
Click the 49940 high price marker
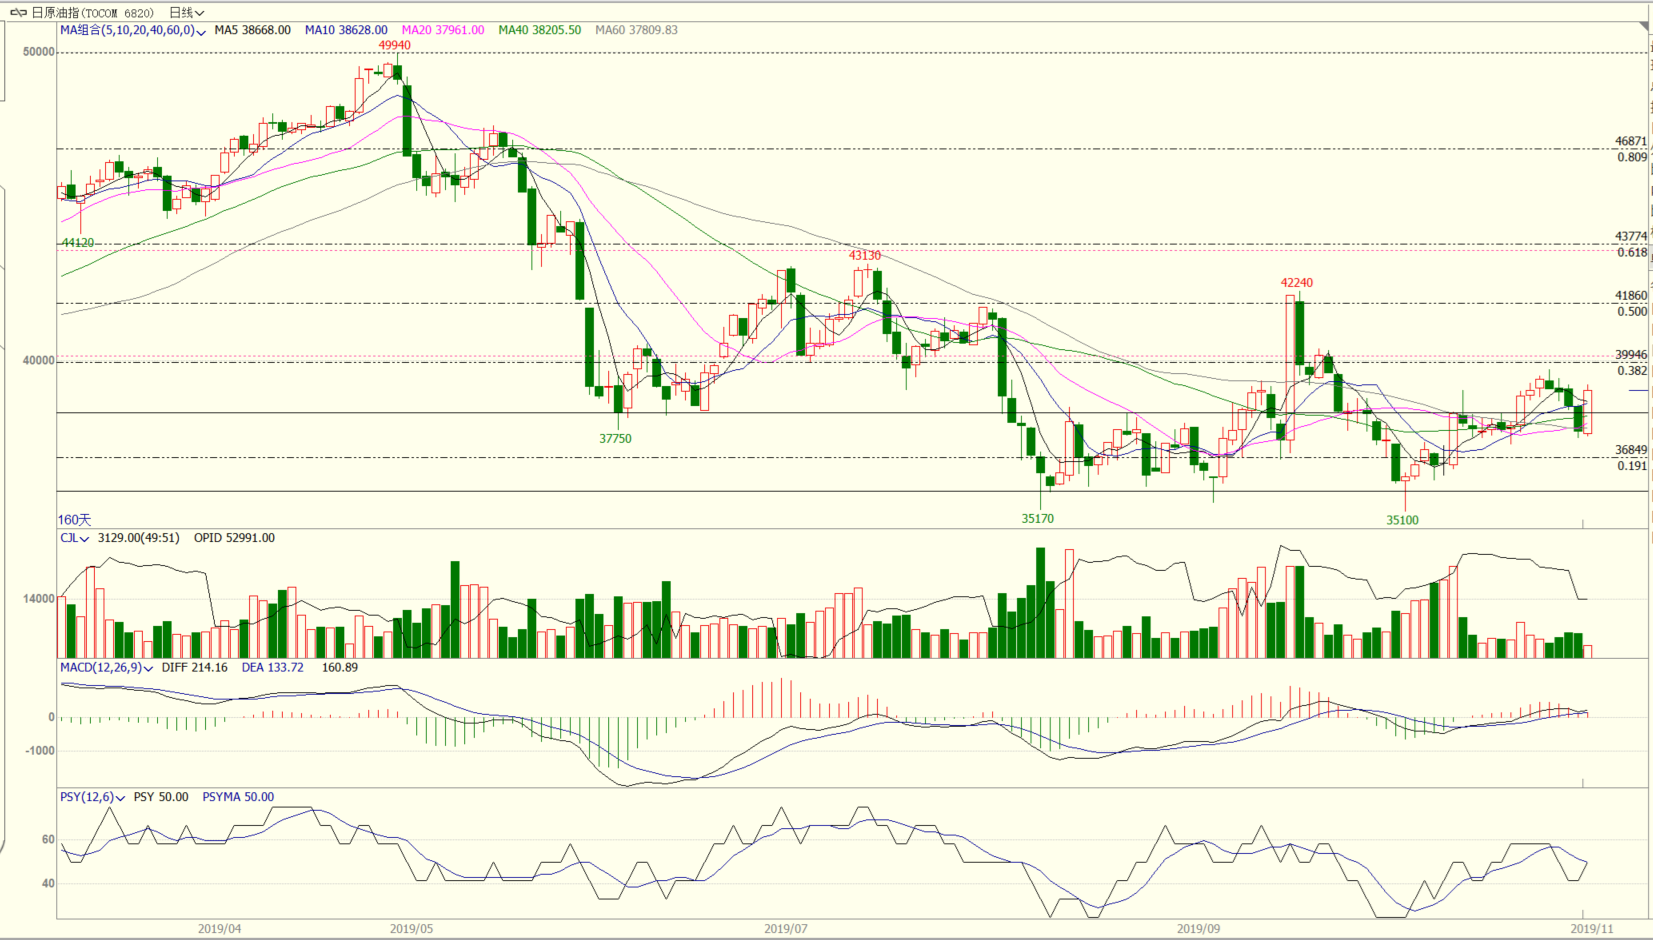(x=394, y=46)
